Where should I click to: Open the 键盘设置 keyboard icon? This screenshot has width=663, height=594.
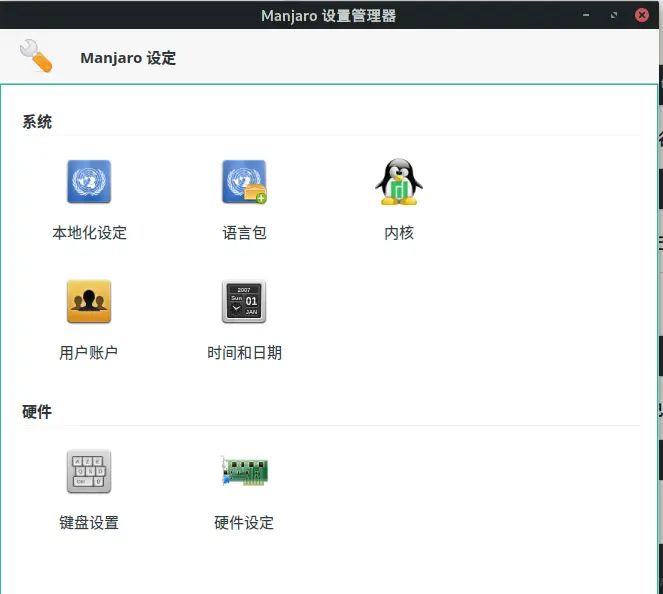pos(89,471)
